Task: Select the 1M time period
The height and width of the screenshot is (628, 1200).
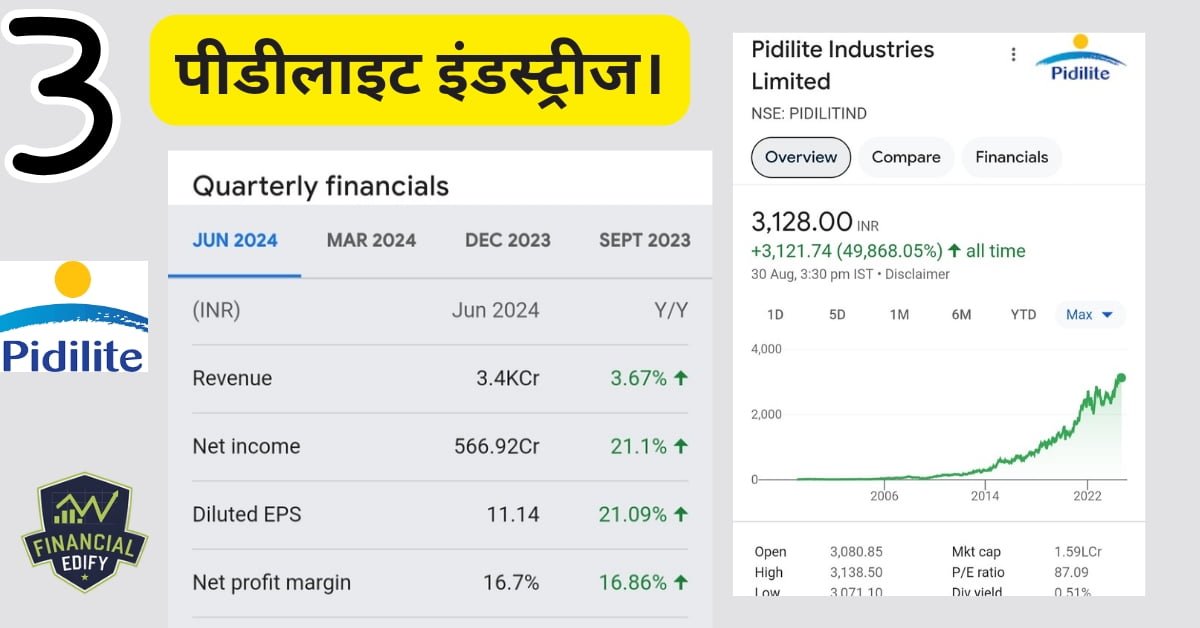Action: 898,314
